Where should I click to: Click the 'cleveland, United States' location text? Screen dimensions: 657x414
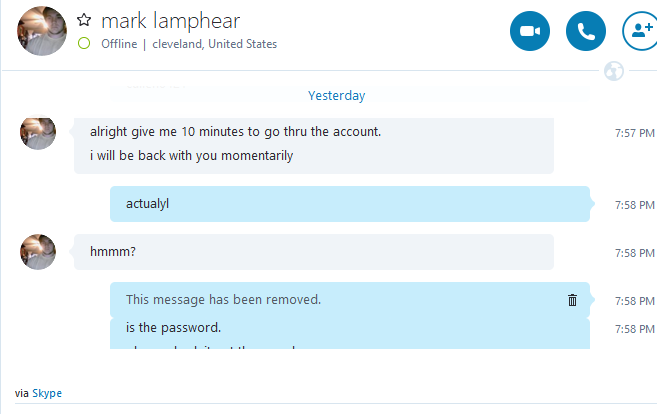click(215, 44)
